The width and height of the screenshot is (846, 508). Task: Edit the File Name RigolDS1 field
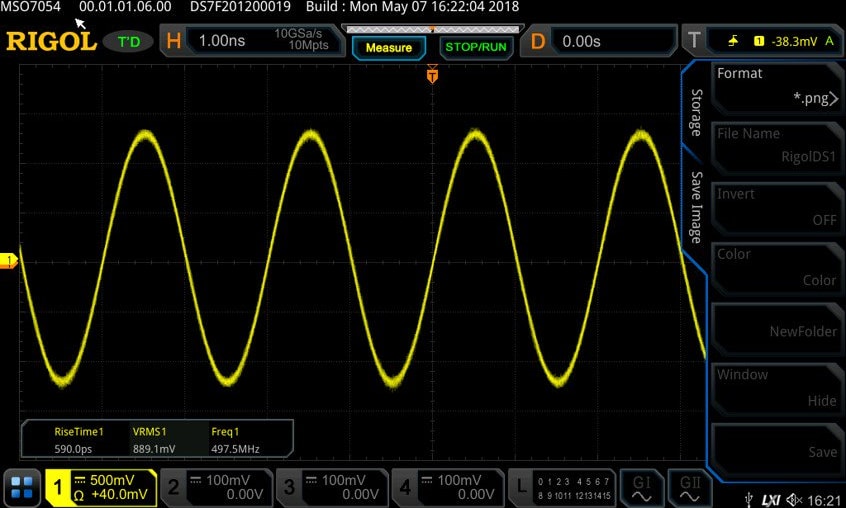tap(776, 147)
